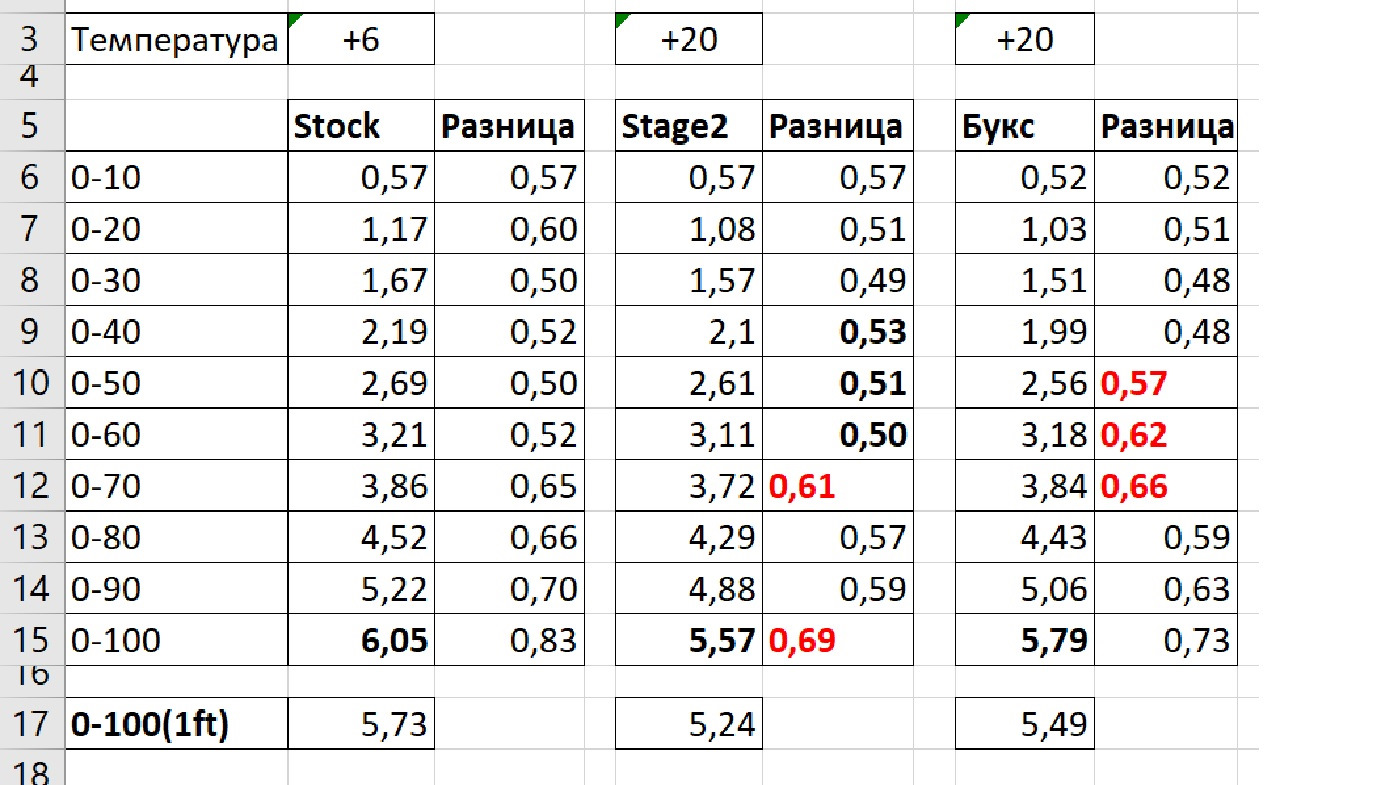
Task: Click the 0-90 row label cell
Action: pyautogui.click(x=176, y=588)
